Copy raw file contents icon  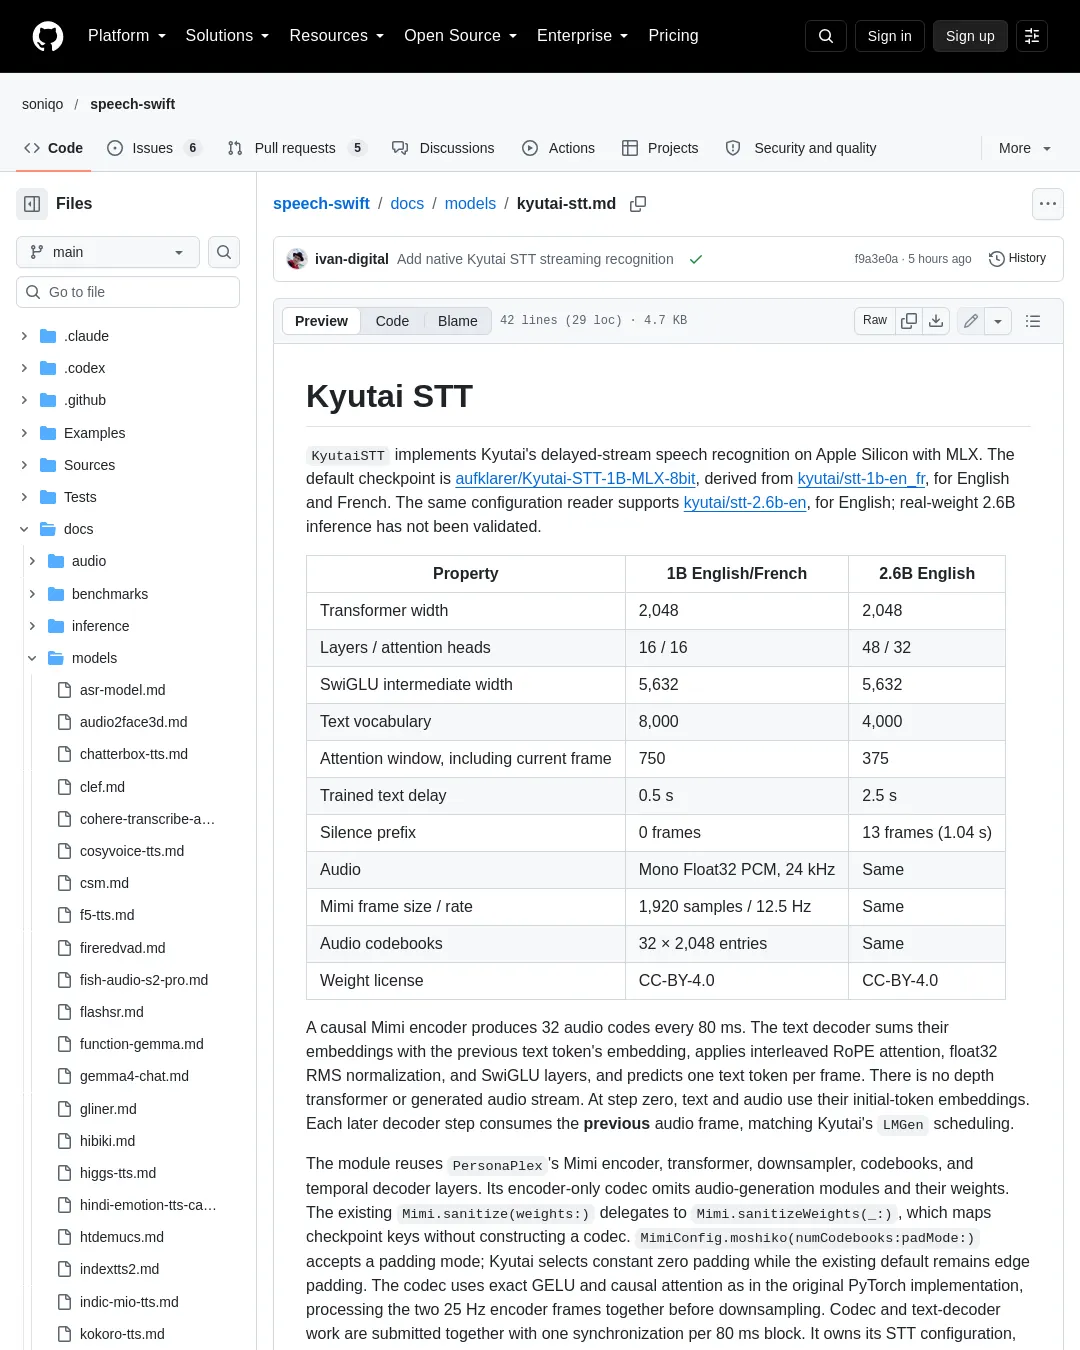(x=909, y=321)
